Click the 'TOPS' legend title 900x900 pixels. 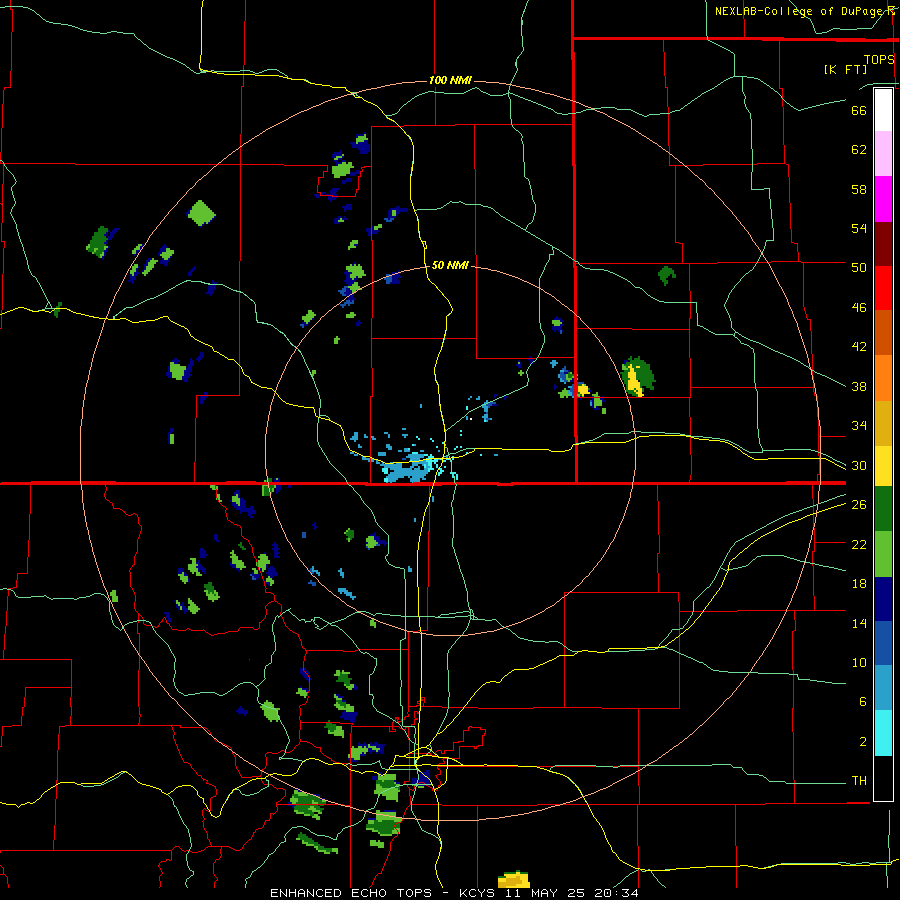tap(879, 59)
